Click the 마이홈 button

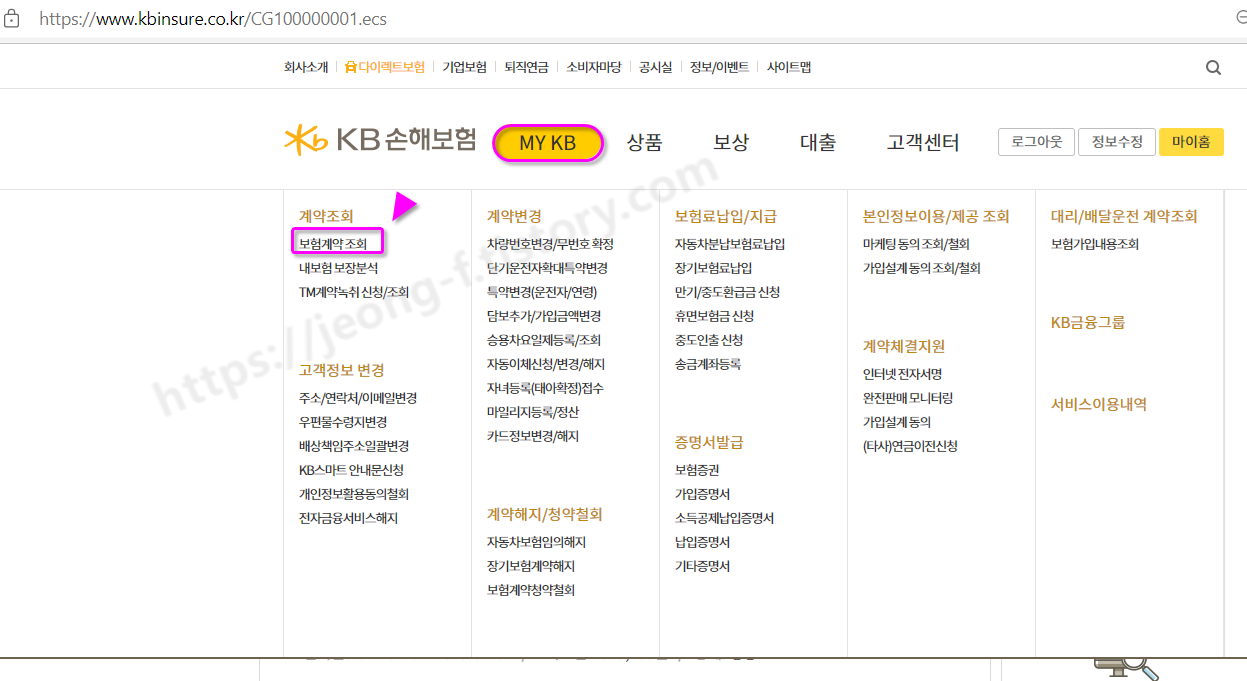pyautogui.click(x=1191, y=142)
